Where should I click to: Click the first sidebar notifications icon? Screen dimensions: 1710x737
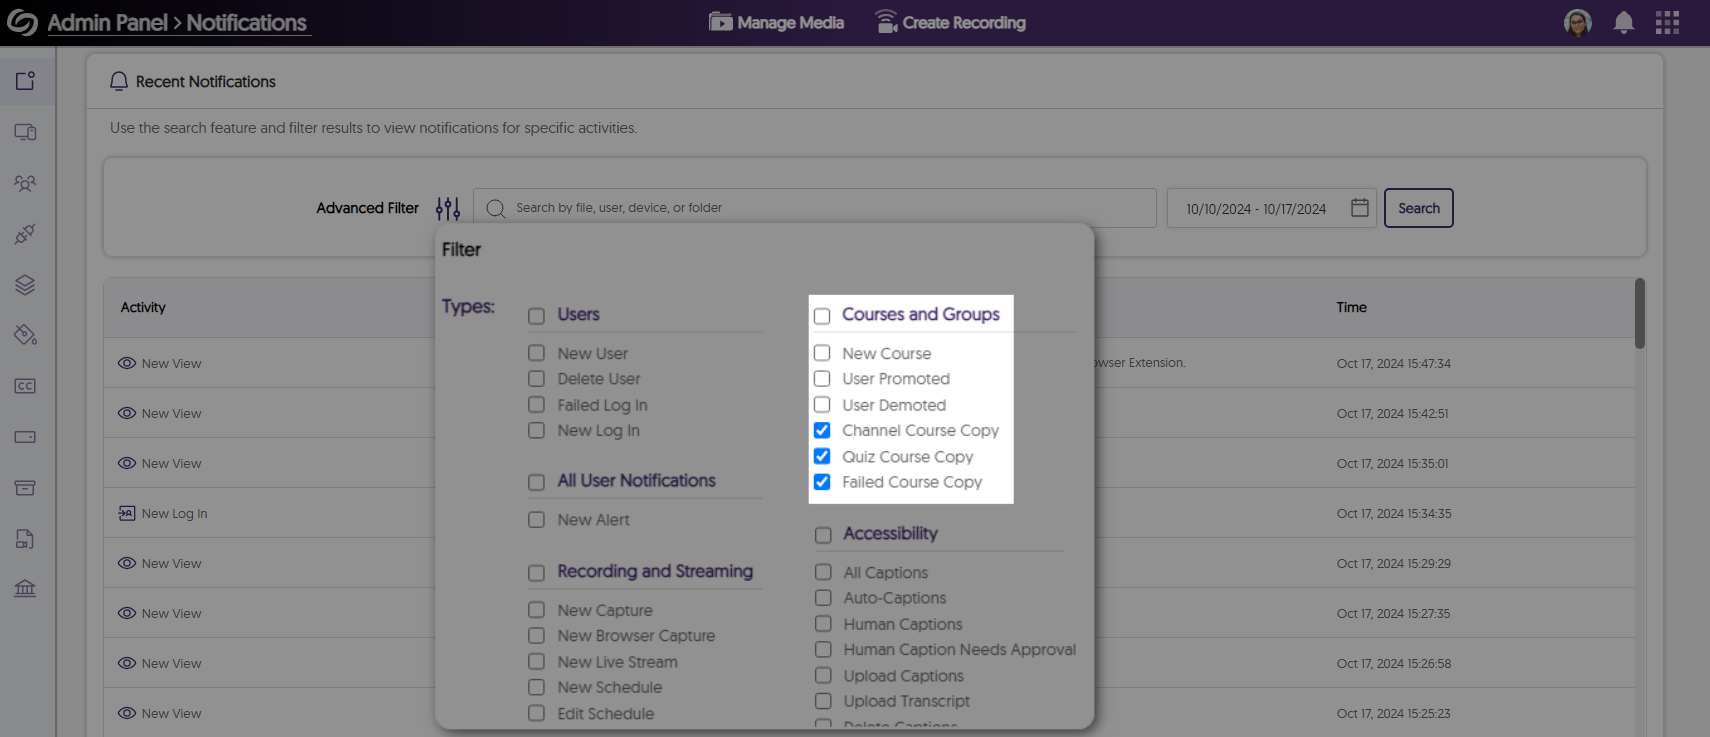pos(25,81)
